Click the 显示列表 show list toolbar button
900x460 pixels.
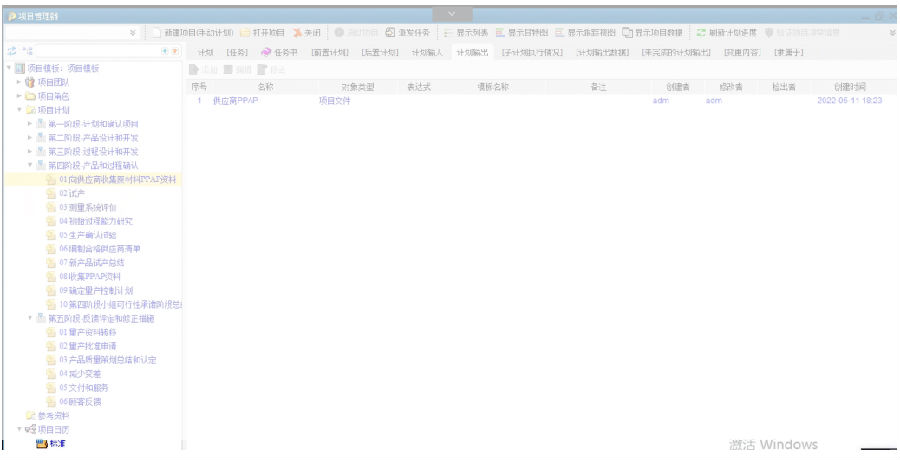466,33
